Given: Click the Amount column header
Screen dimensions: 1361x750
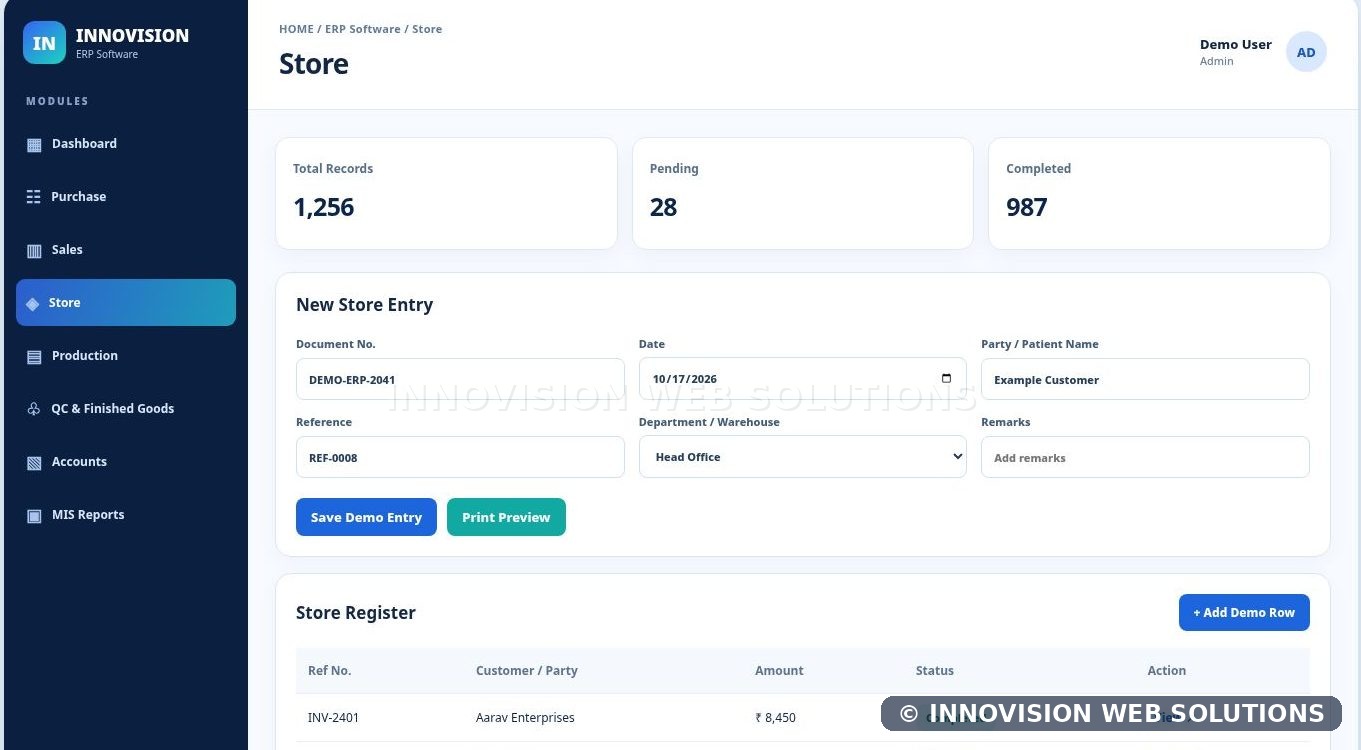Looking at the screenshot, I should point(779,671).
